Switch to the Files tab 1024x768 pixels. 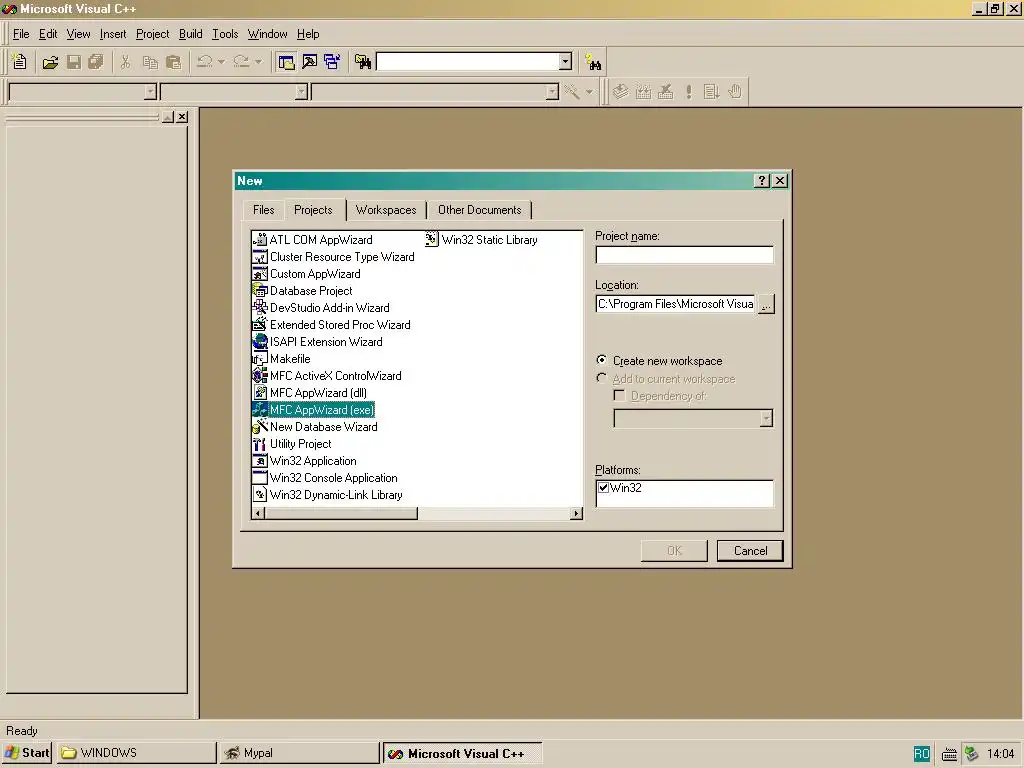click(264, 210)
